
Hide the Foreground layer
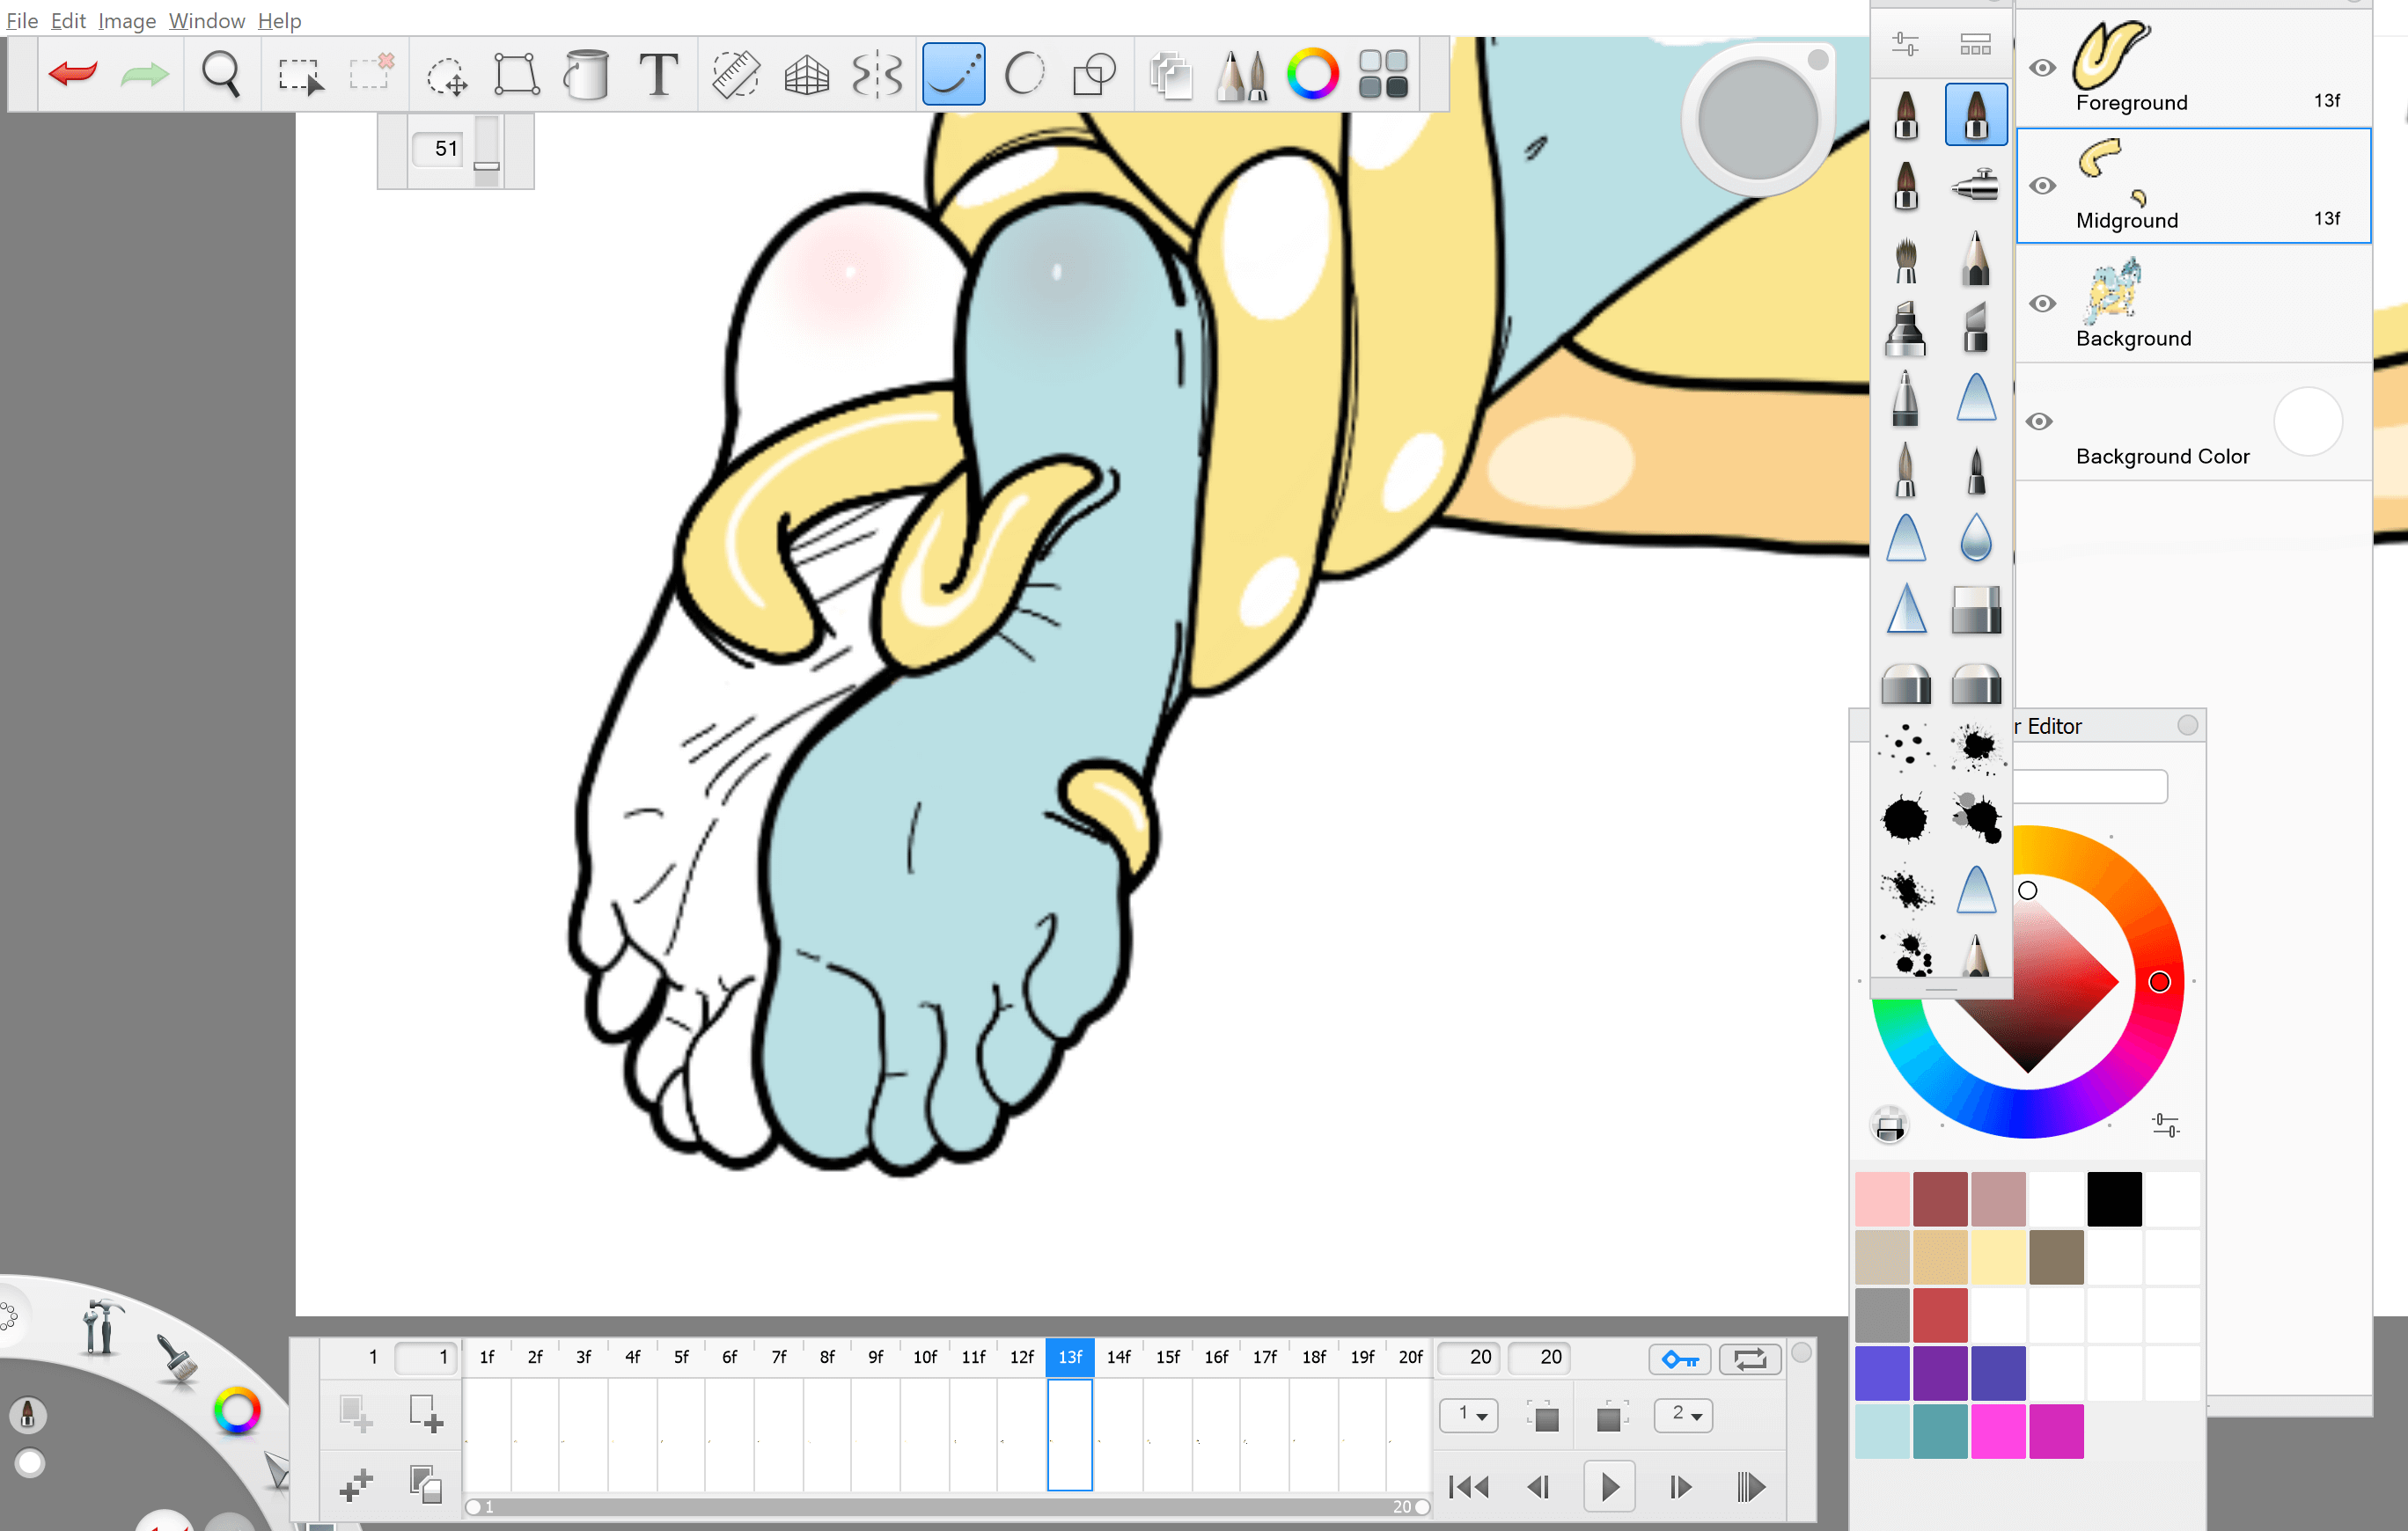2043,68
